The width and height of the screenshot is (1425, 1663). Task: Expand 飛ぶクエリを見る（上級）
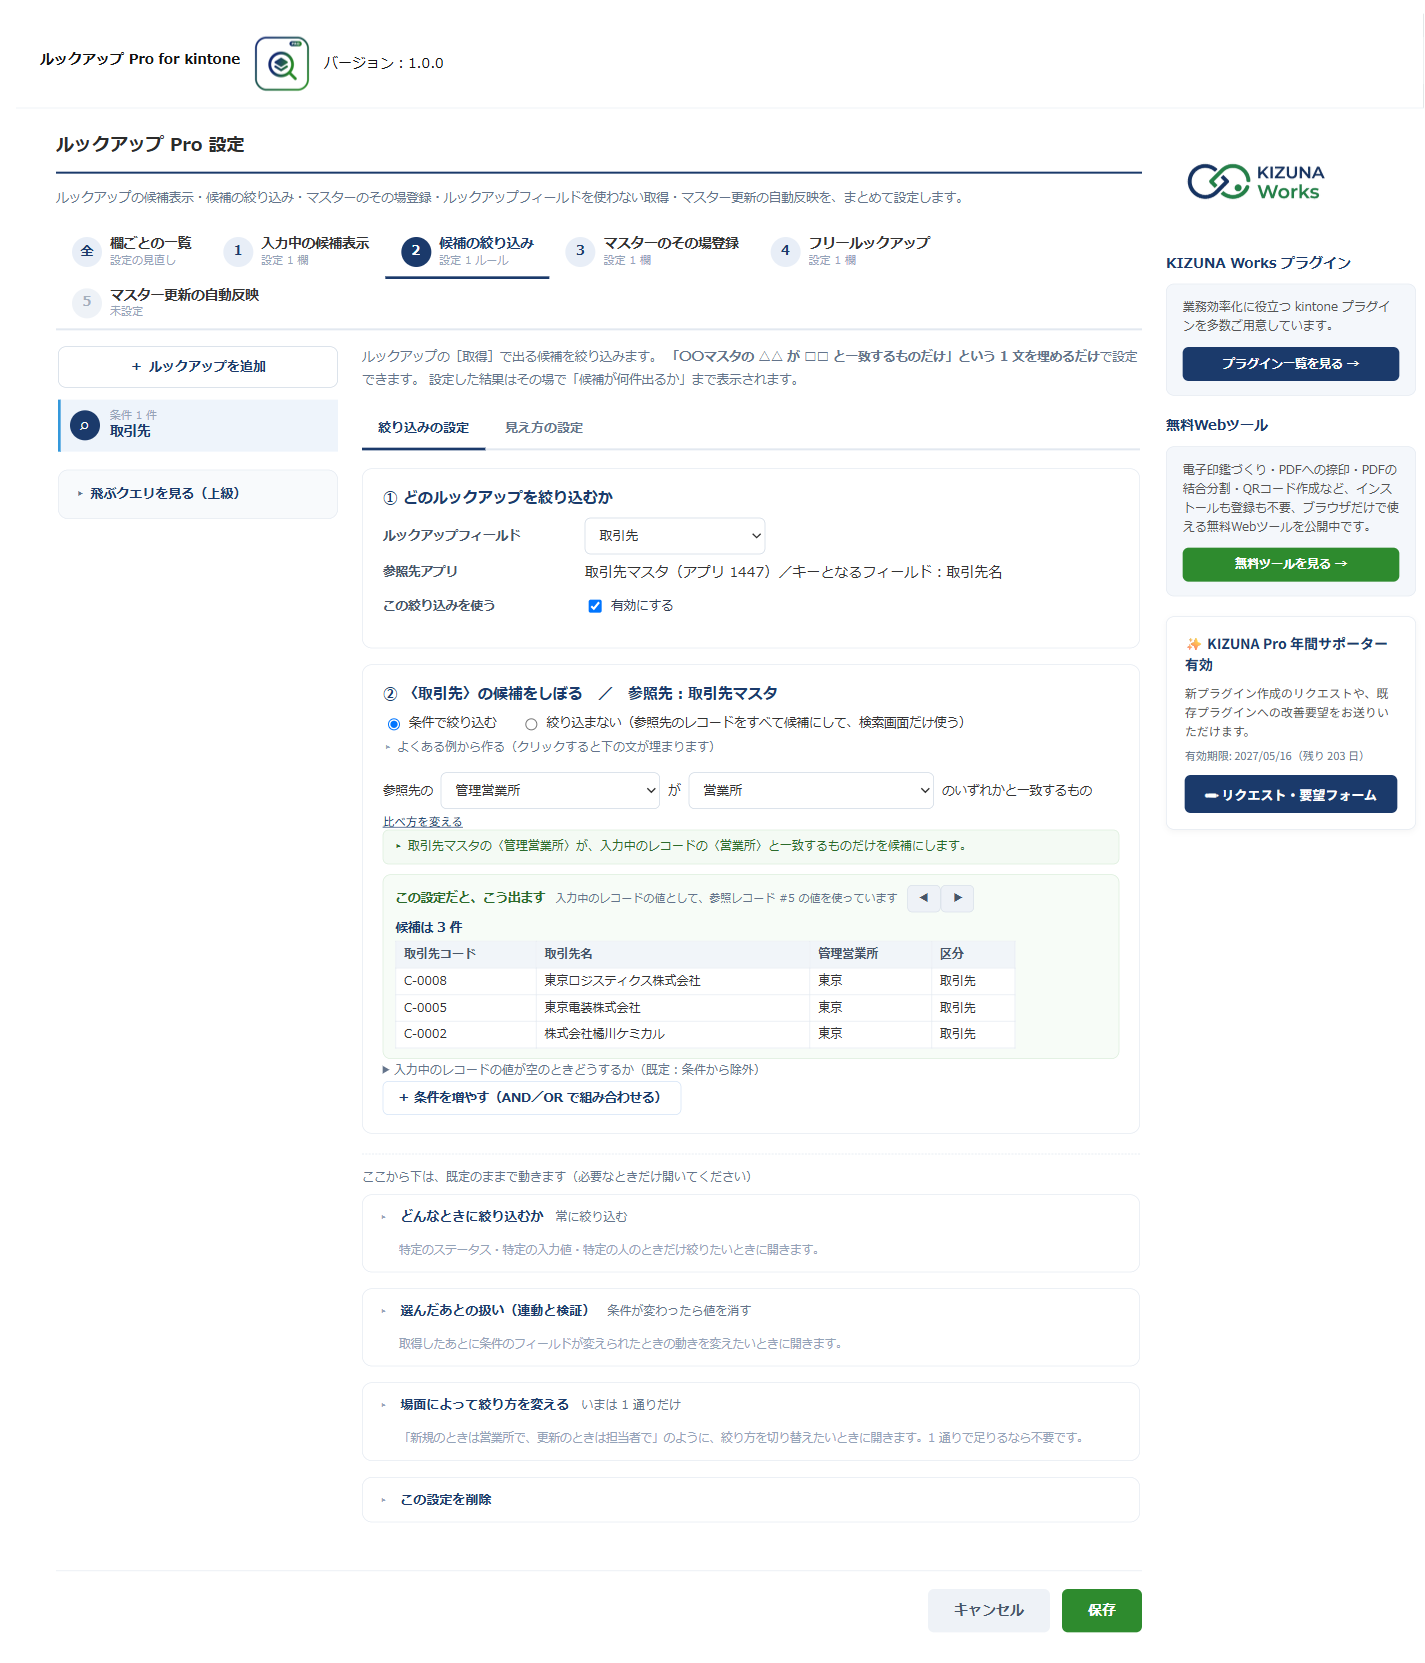[x=198, y=494]
